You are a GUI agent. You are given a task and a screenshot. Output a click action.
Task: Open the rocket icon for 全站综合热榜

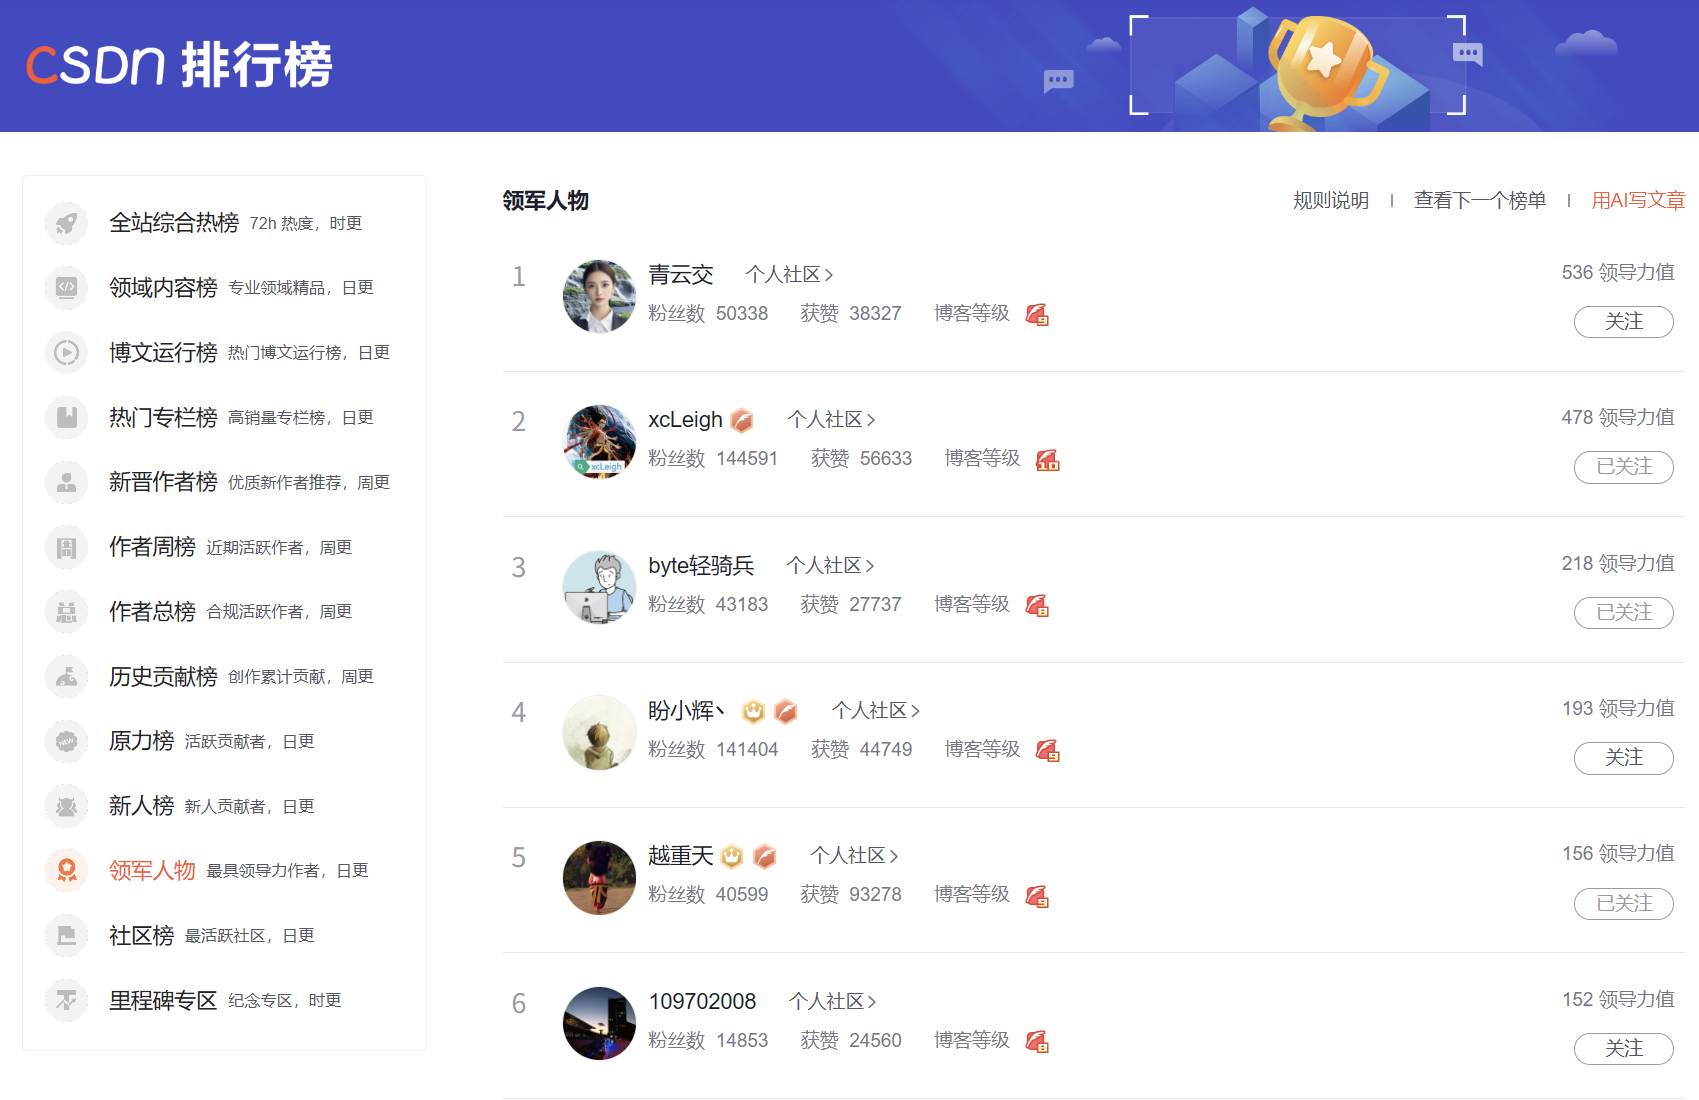pos(67,223)
